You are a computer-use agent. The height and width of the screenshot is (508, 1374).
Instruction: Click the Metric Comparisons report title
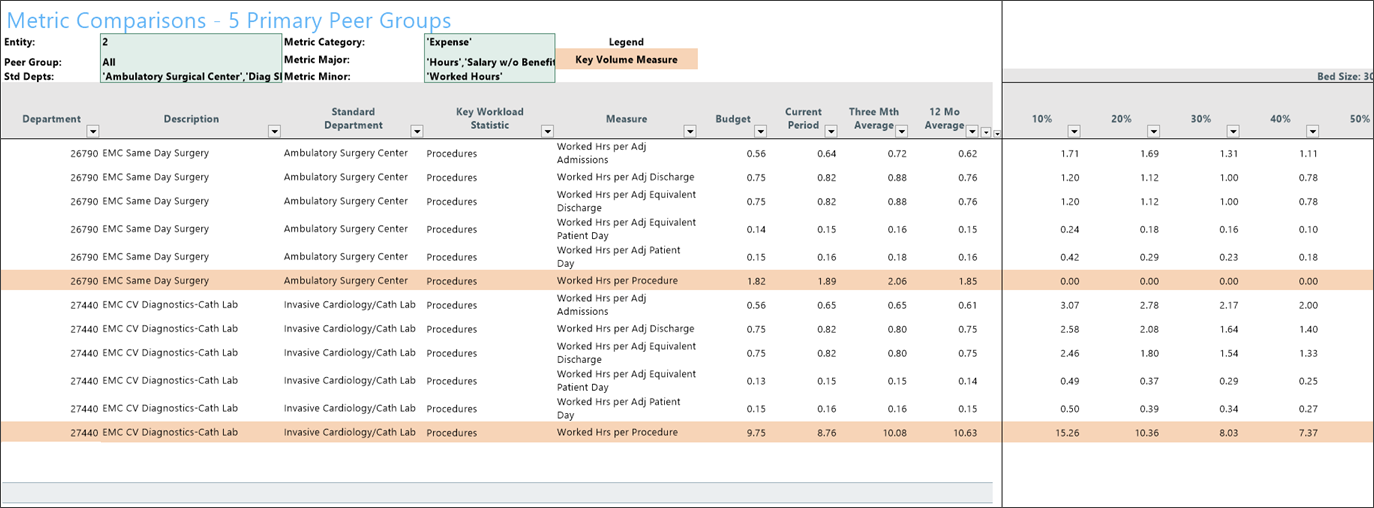[x=229, y=20]
